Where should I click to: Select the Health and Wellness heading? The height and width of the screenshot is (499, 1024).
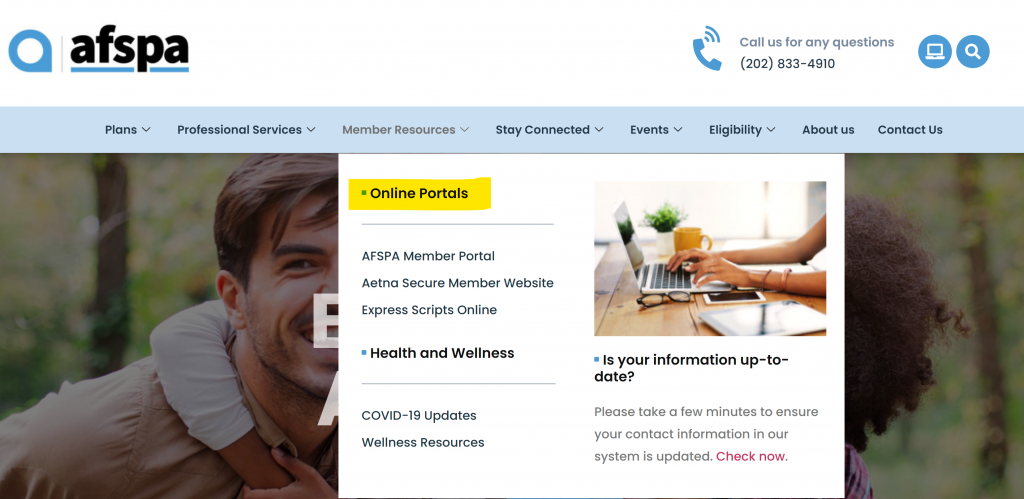pos(442,353)
